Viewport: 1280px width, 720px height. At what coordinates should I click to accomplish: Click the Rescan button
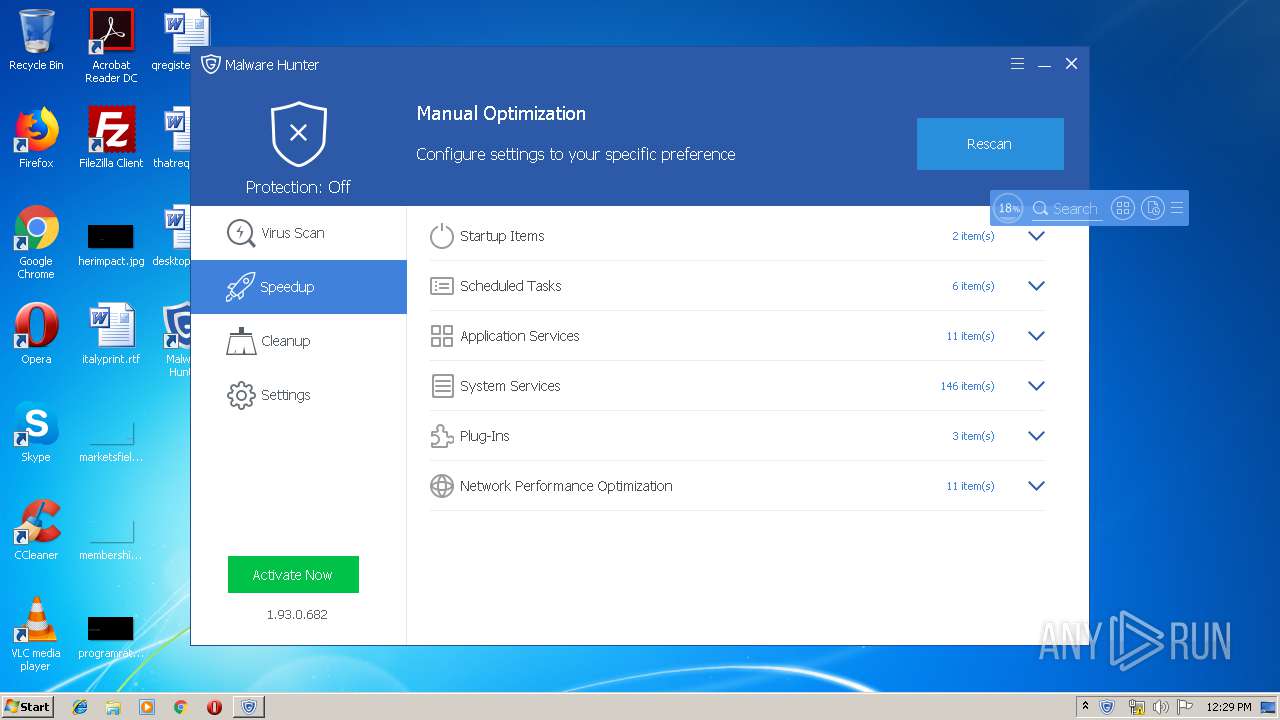click(x=990, y=144)
